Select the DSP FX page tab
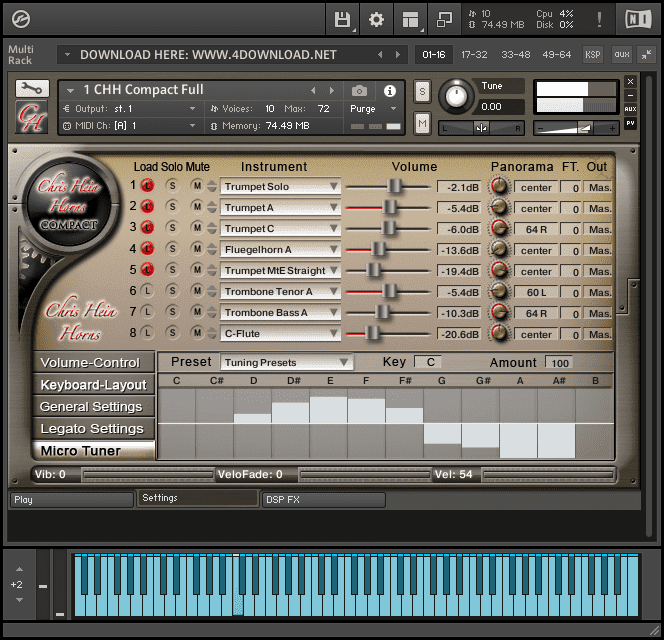The image size is (664, 640). pyautogui.click(x=324, y=500)
